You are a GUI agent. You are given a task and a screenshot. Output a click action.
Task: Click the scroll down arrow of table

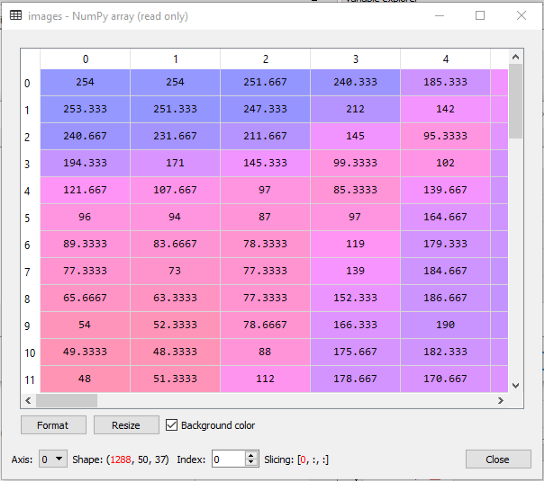click(x=516, y=386)
